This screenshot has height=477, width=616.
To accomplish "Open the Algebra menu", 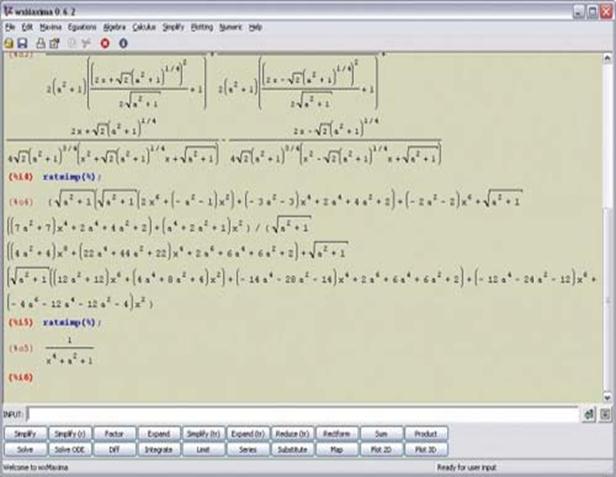I will pyautogui.click(x=114, y=27).
